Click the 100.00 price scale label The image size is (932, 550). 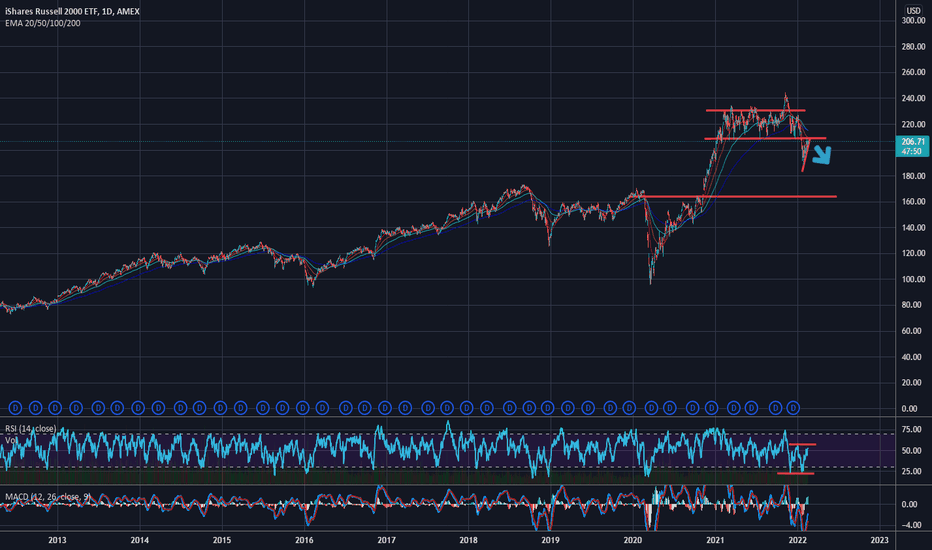pyautogui.click(x=913, y=279)
